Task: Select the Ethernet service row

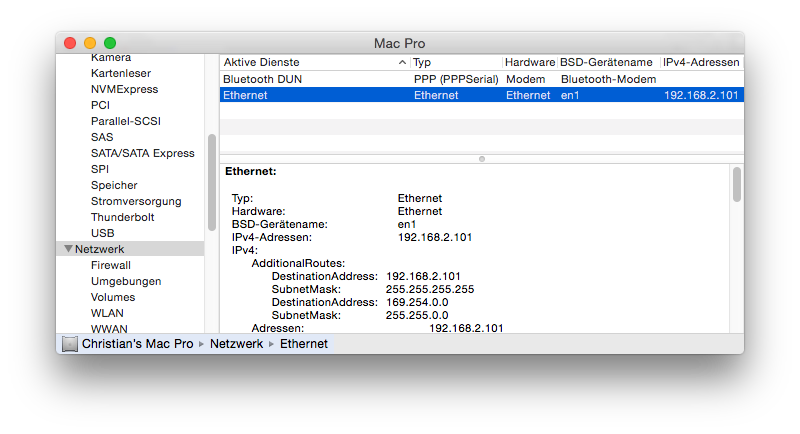Action: pyautogui.click(x=482, y=95)
